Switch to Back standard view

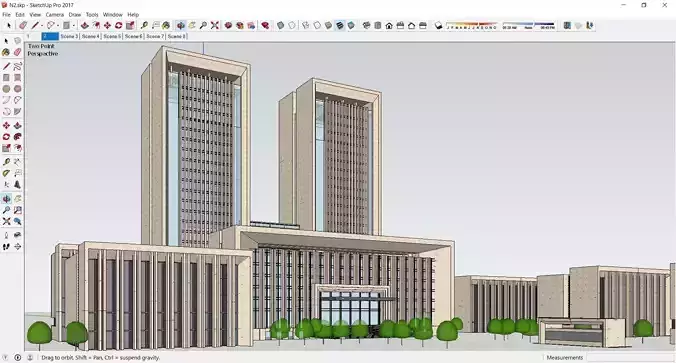click(x=411, y=25)
